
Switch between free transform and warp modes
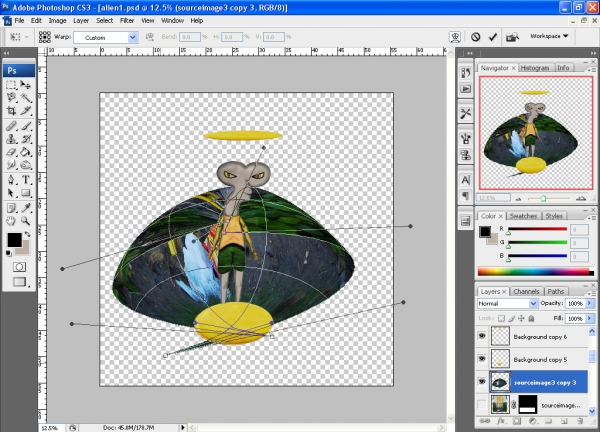455,37
